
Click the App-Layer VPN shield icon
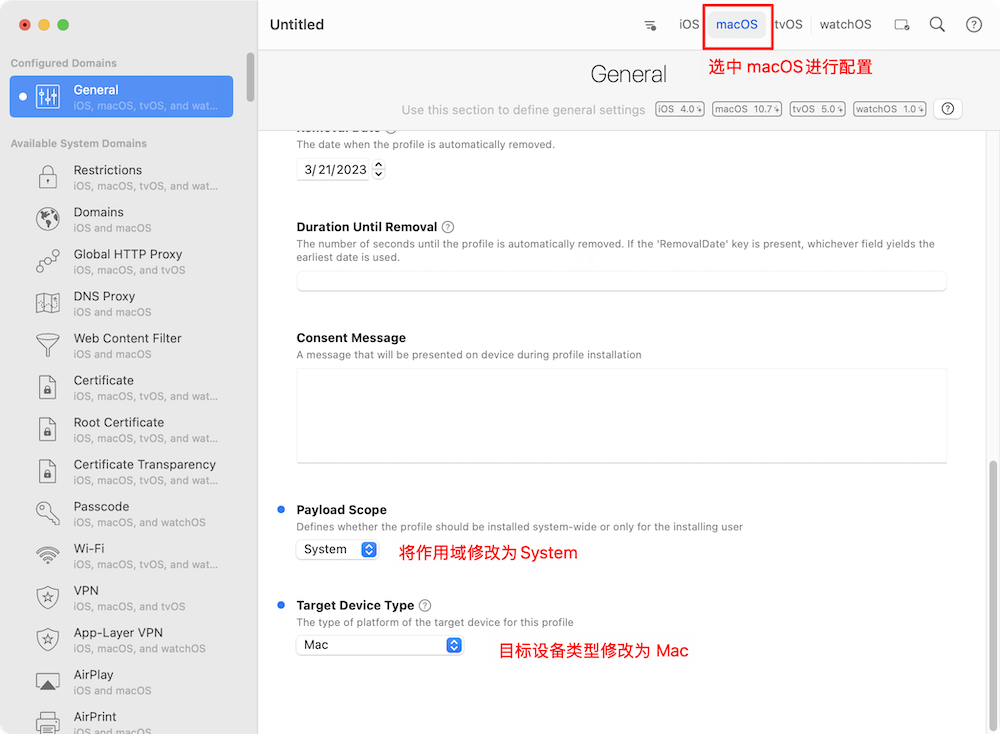tap(48, 640)
